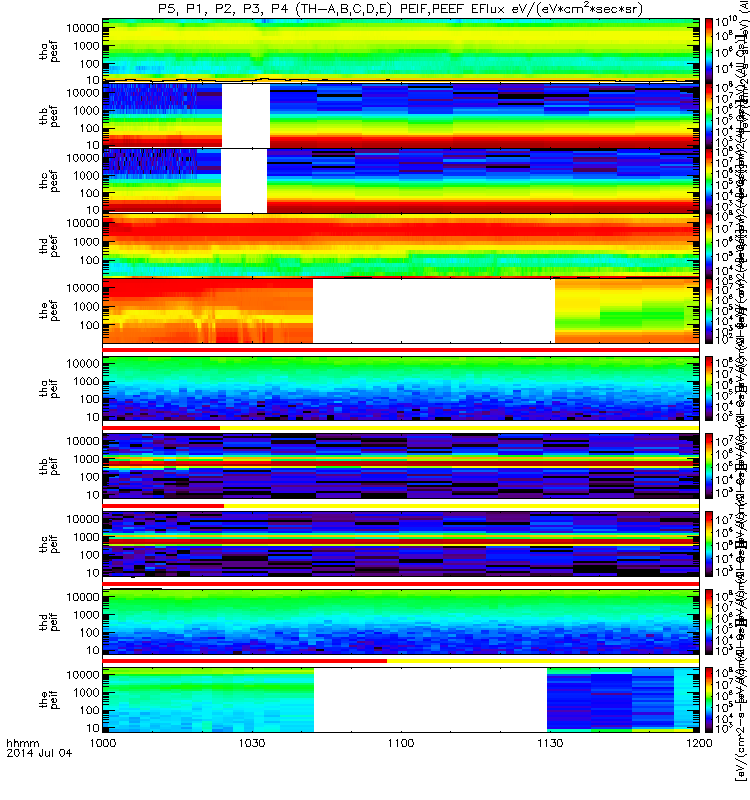The image size is (750, 800).
Task: Click the 'hhmm' axis unit label
Action: tap(22, 743)
